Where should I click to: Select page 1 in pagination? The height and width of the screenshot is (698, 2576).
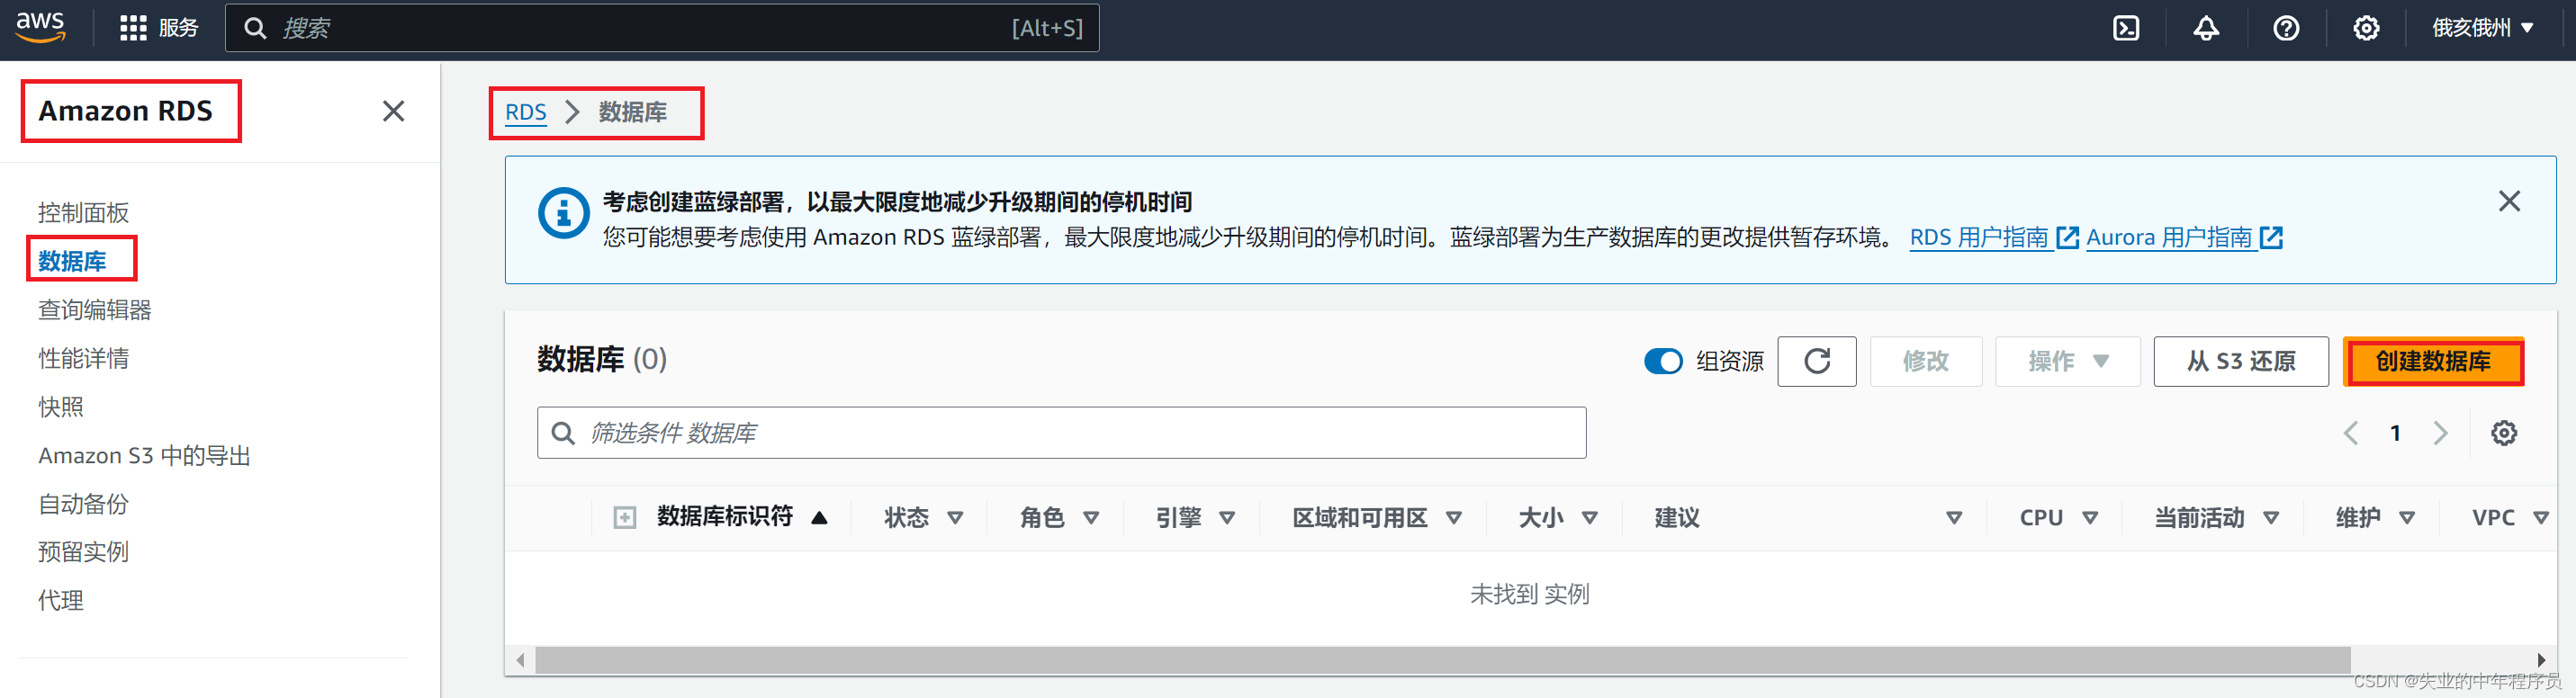2395,433
